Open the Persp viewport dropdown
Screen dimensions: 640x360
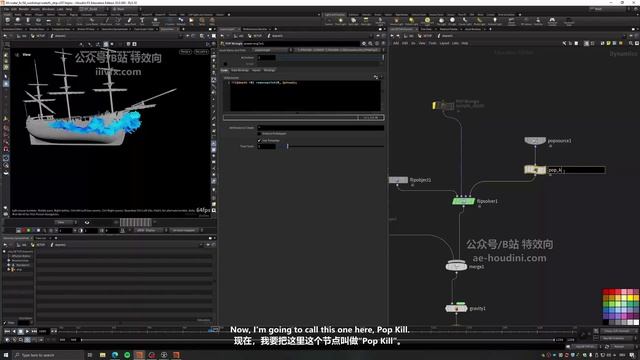[x=185, y=52]
